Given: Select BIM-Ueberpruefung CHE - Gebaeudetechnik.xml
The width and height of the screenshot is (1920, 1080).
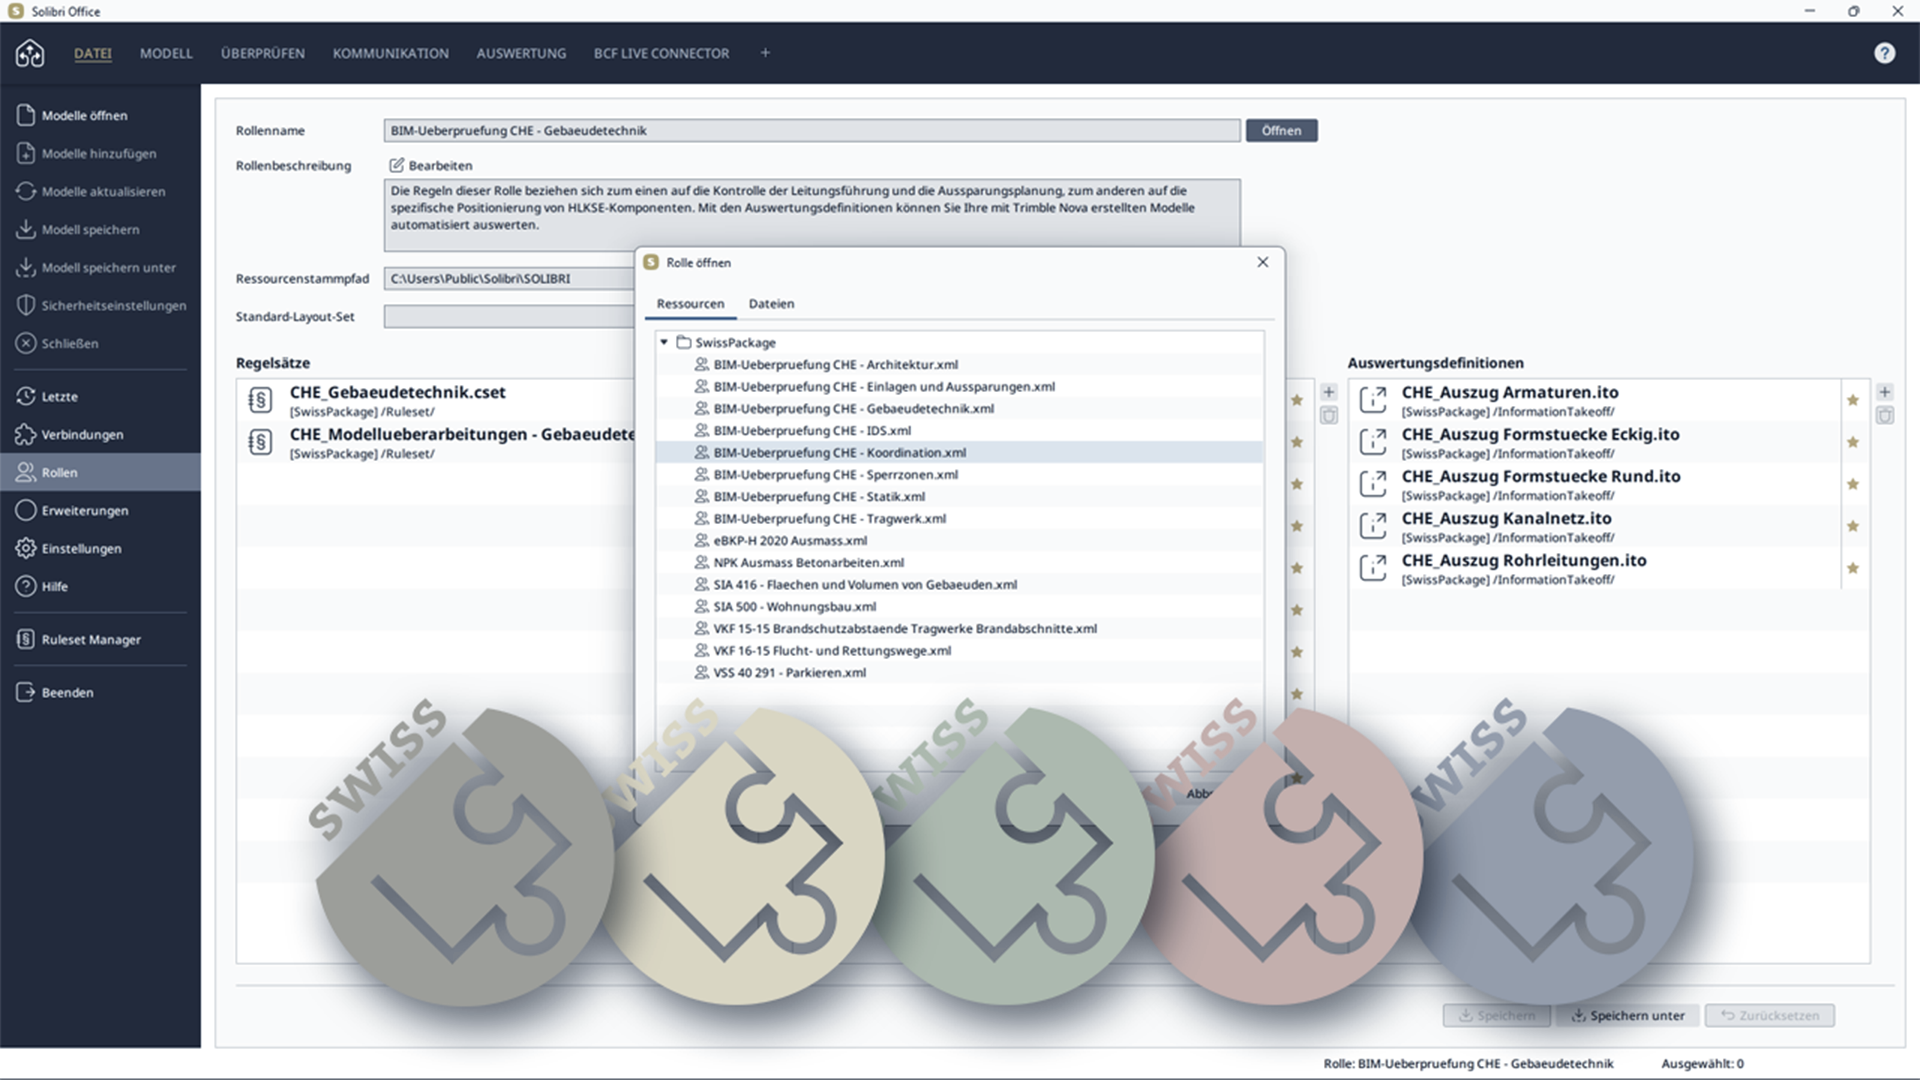Looking at the screenshot, I should click(959, 408).
